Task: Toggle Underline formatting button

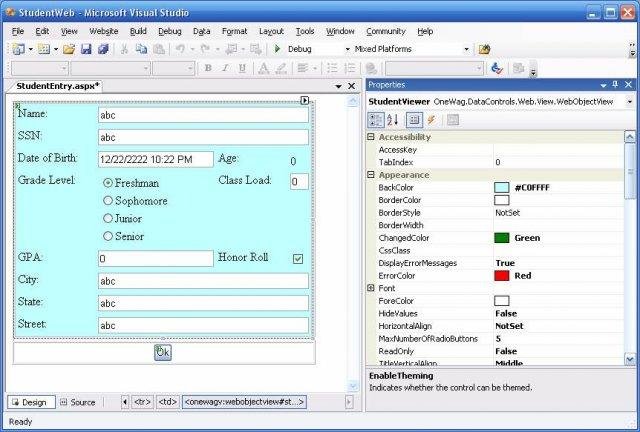Action: (242, 68)
